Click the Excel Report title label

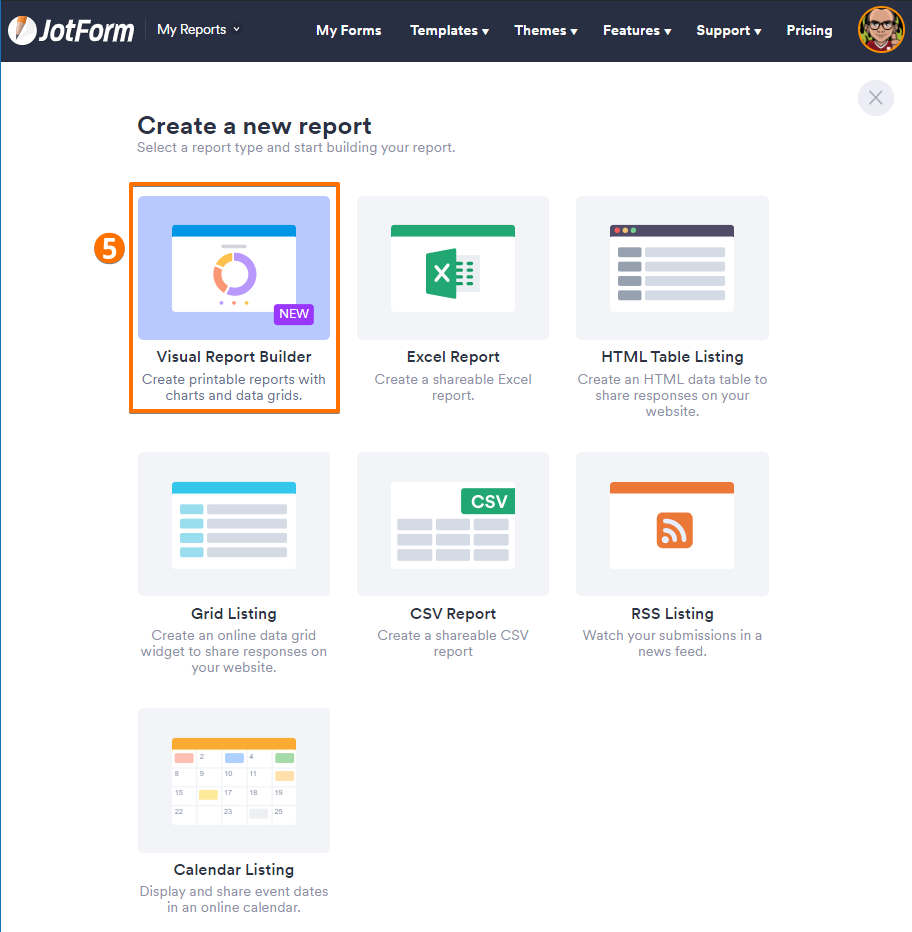[453, 357]
